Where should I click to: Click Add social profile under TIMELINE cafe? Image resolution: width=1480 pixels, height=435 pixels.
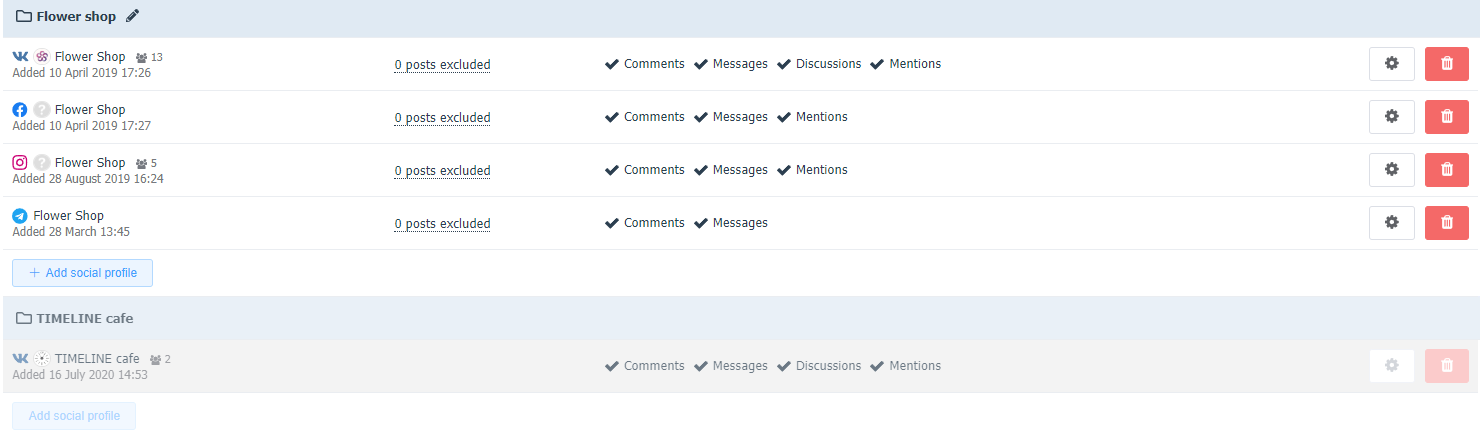click(x=74, y=416)
